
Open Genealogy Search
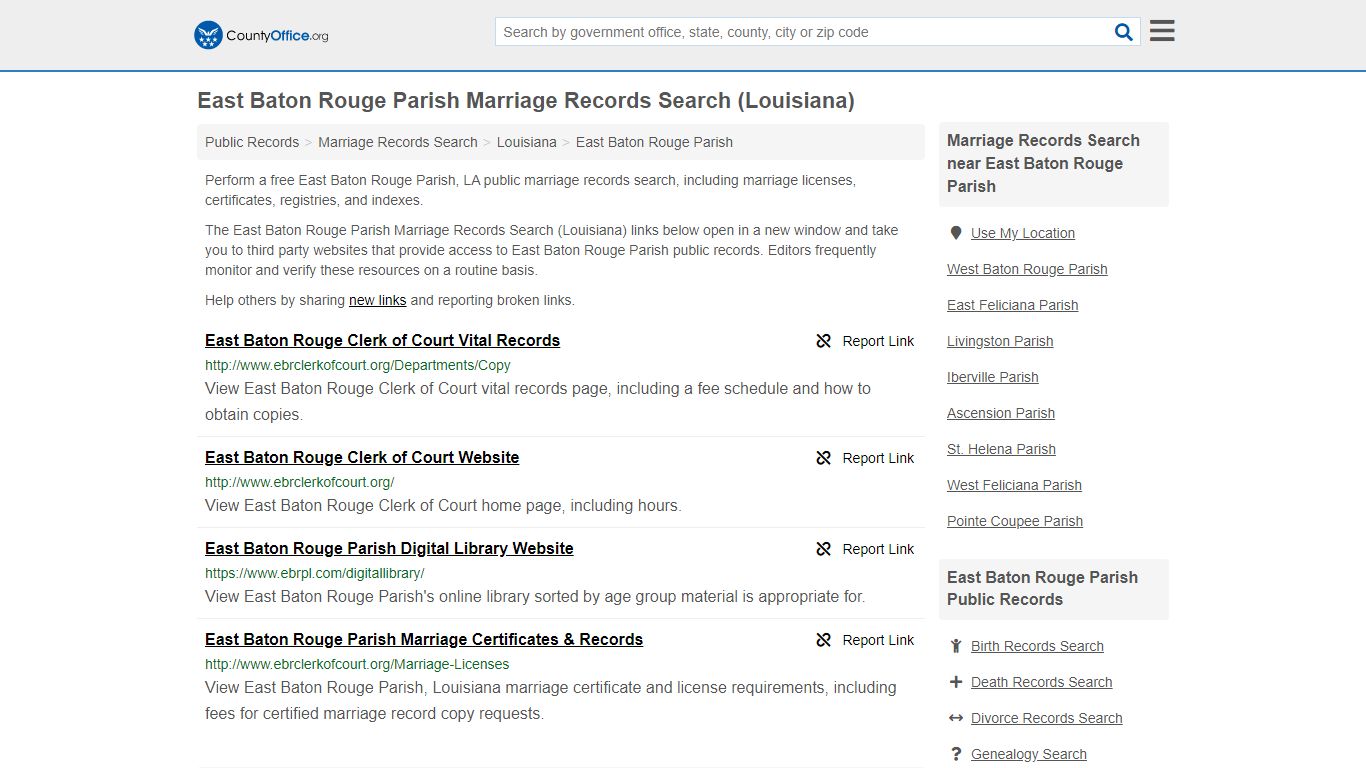point(1028,754)
